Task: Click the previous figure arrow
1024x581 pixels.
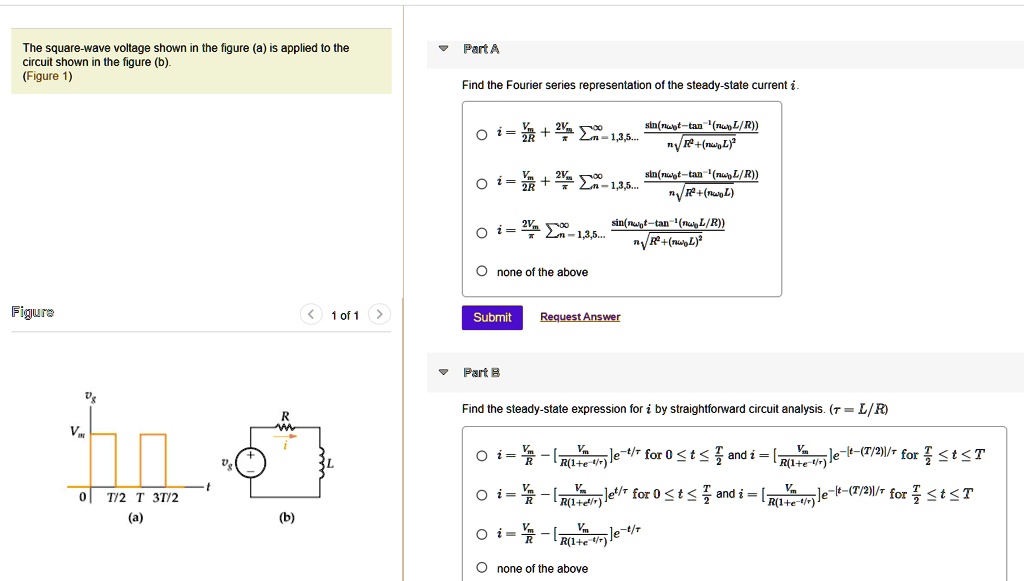Action: 311,314
